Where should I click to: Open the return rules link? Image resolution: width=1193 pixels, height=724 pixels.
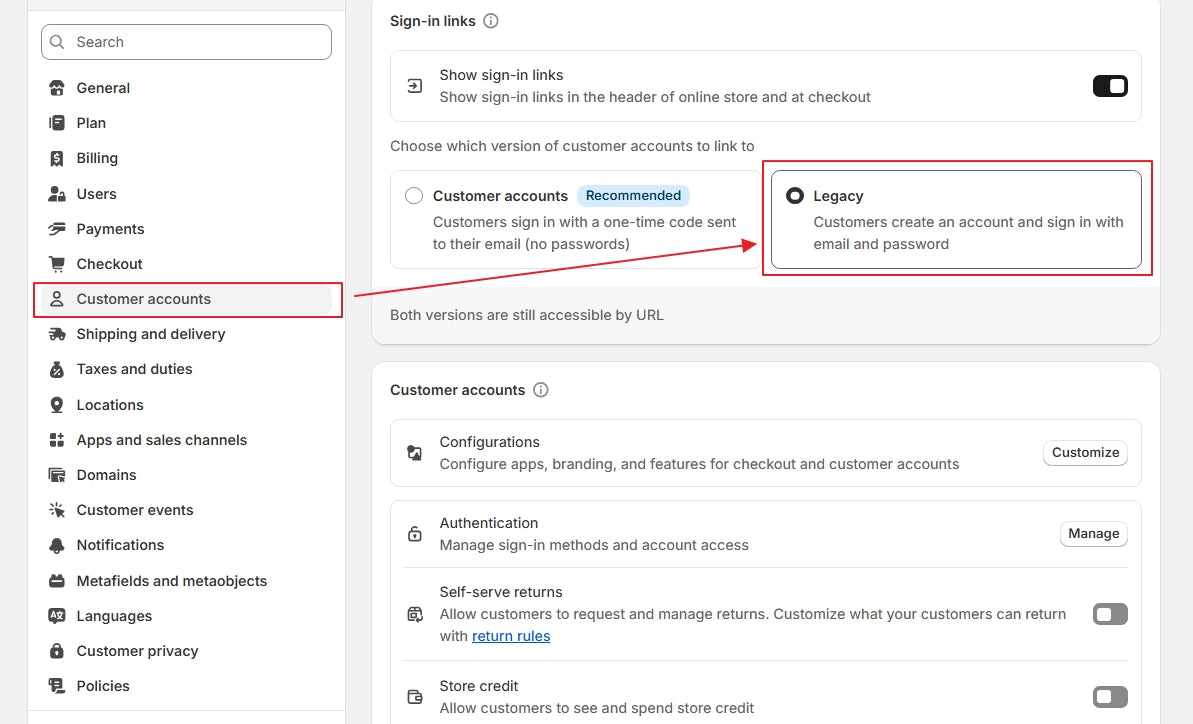[511, 636]
